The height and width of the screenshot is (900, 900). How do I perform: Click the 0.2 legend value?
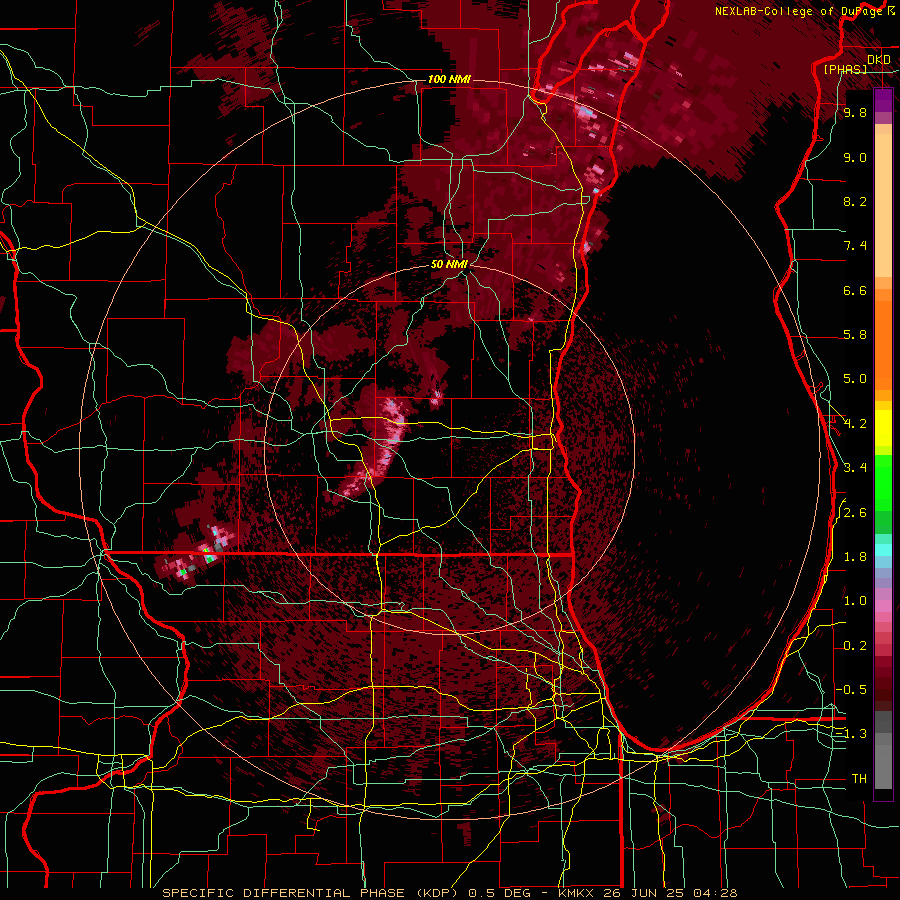[x=855, y=646]
